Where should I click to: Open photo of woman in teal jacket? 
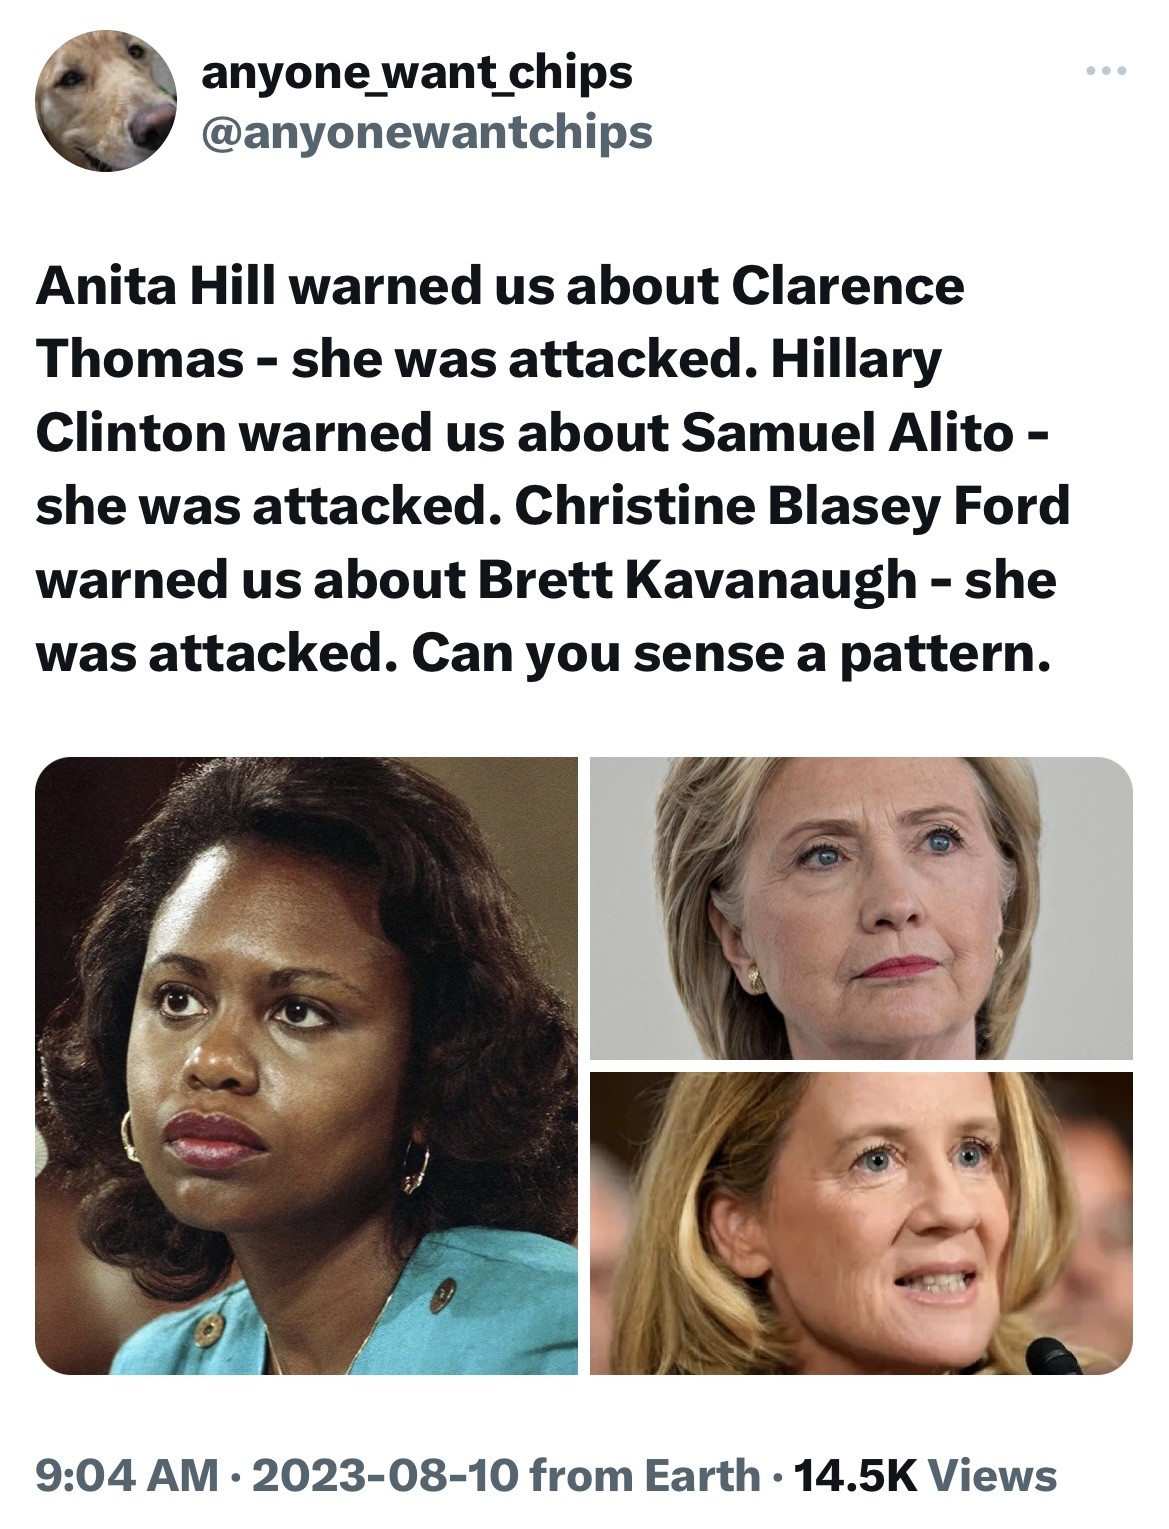[x=306, y=1066]
